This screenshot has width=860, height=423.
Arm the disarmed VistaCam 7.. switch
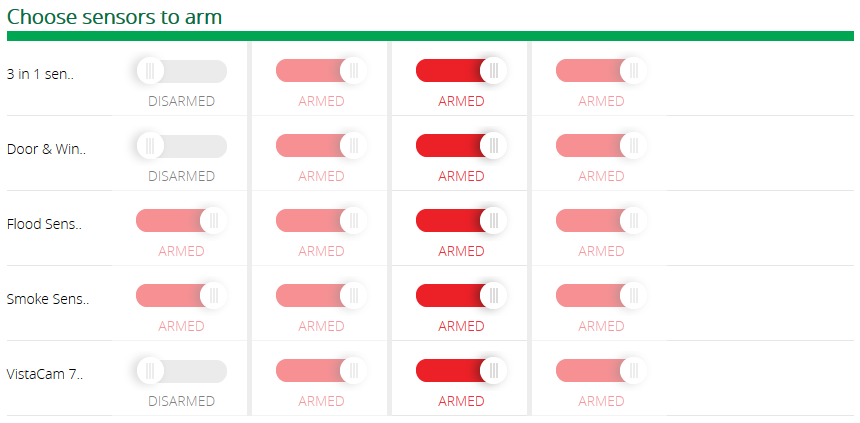tap(181, 371)
